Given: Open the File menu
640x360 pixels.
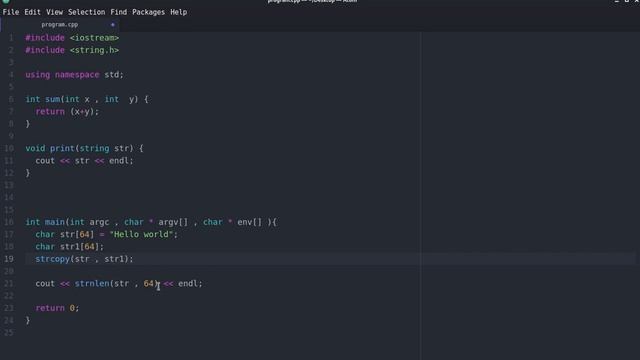Looking at the screenshot, I should tap(11, 12).
